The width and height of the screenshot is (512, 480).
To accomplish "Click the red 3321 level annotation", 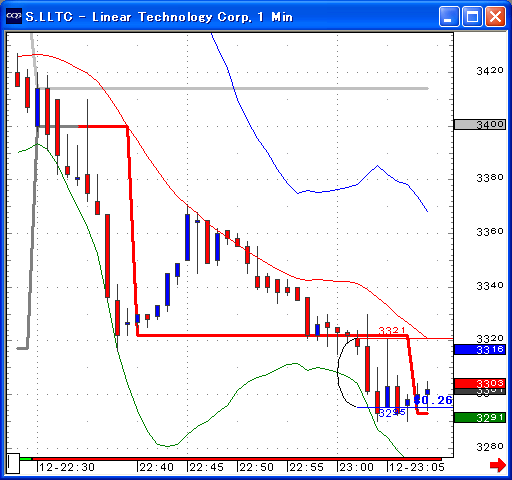I will (392, 330).
